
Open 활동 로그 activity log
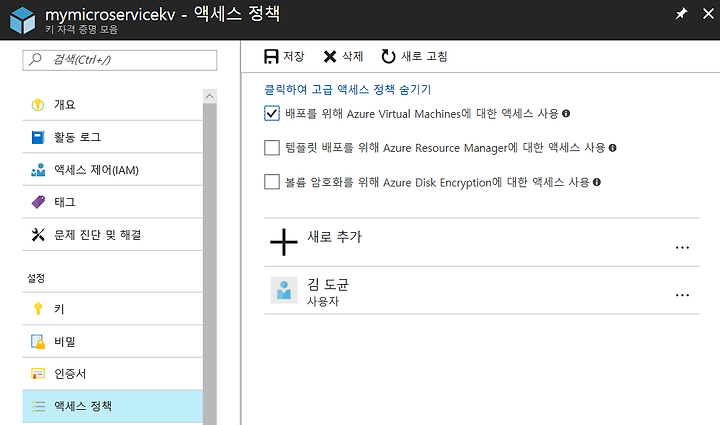tap(112, 137)
